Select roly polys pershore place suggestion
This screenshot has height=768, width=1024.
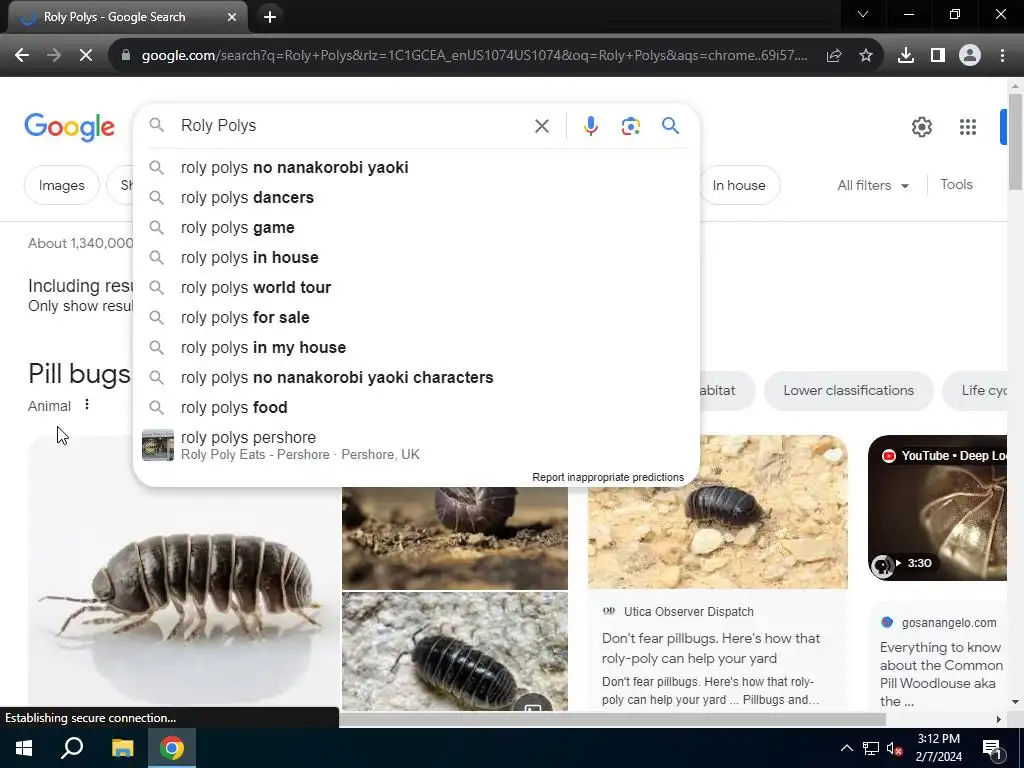(417, 445)
